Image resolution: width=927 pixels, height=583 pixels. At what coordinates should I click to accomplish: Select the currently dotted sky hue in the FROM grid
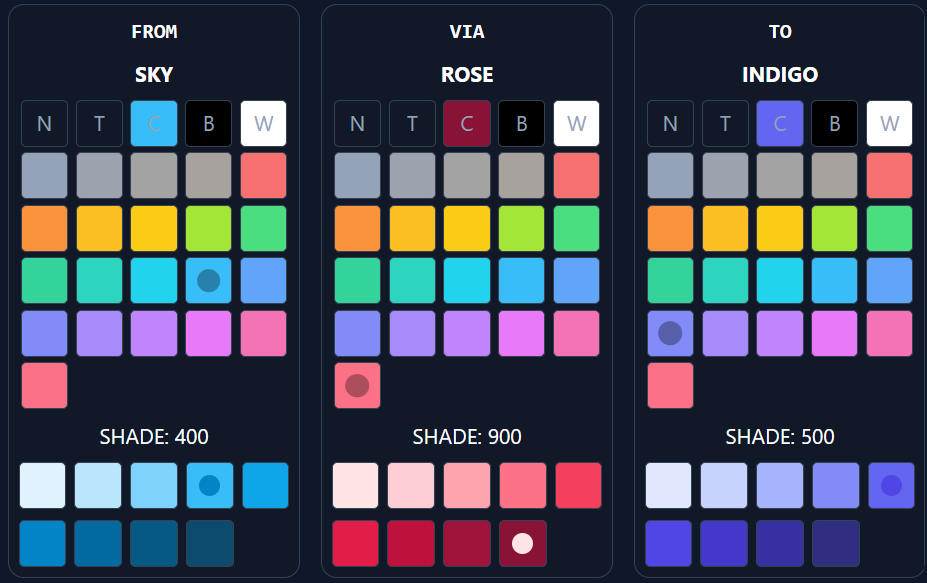(x=208, y=281)
